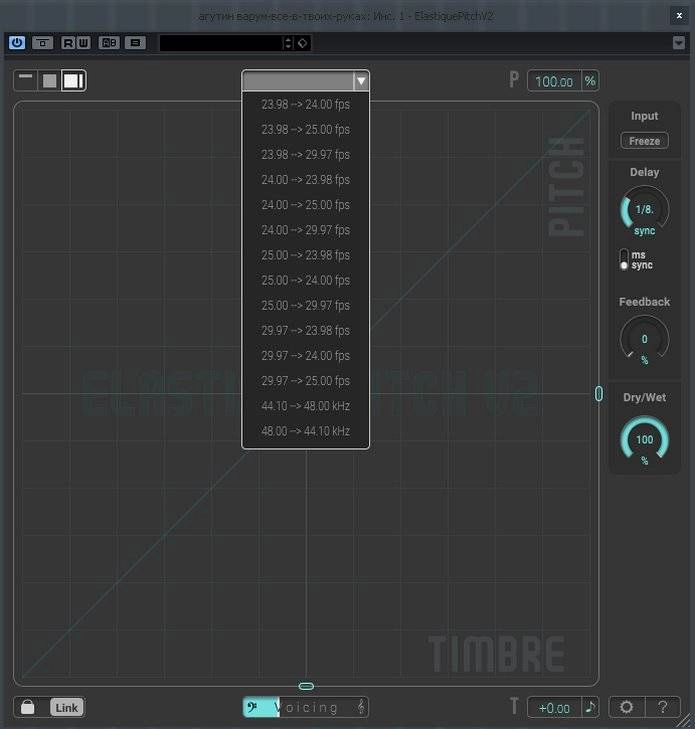Toggle the Link button
695x729 pixels.
66,708
